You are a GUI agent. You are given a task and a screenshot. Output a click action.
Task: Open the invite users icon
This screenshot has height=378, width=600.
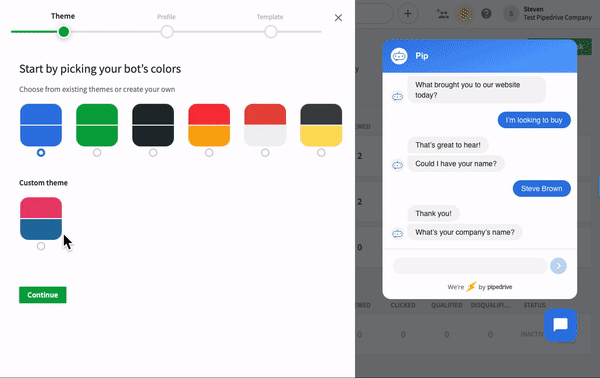[x=443, y=14]
